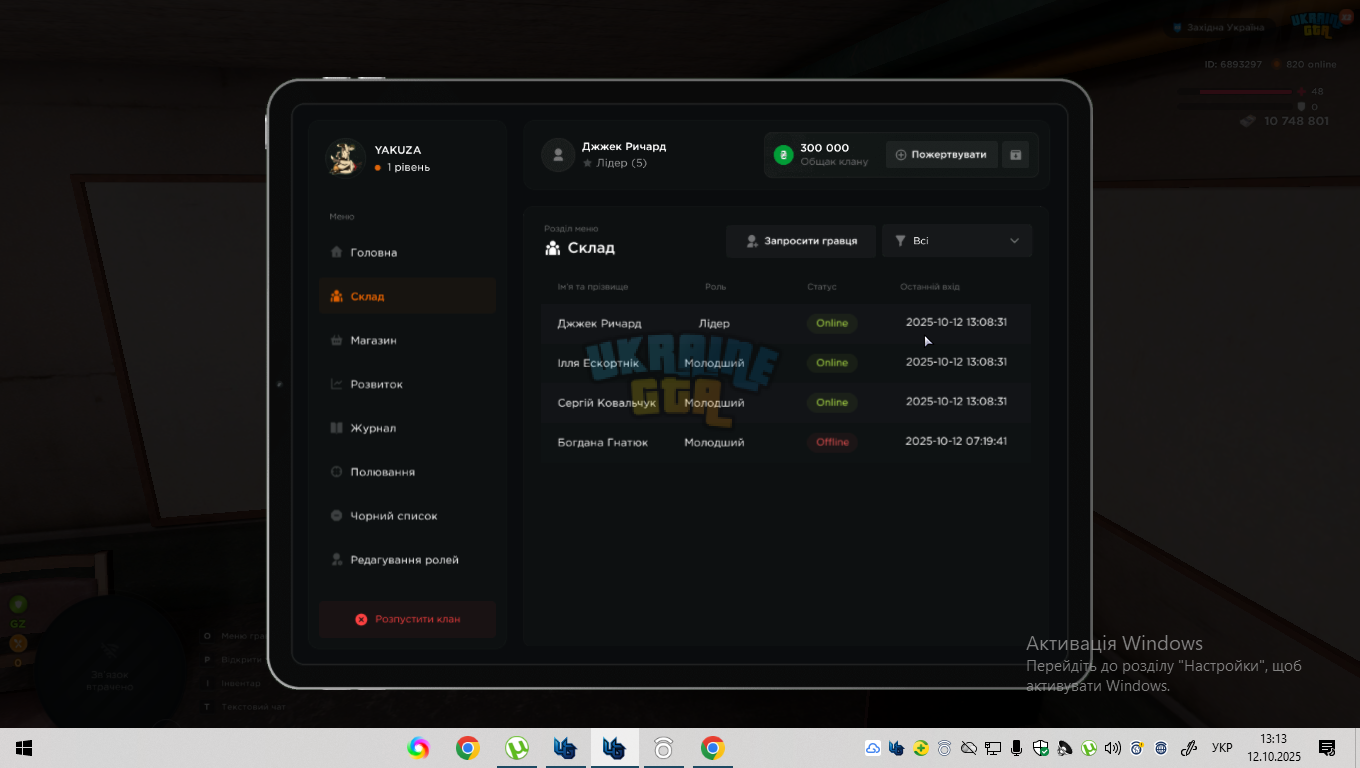Click the YAKUZA clan emblem avatar
Viewport: 1360px width, 768px height.
345,157
